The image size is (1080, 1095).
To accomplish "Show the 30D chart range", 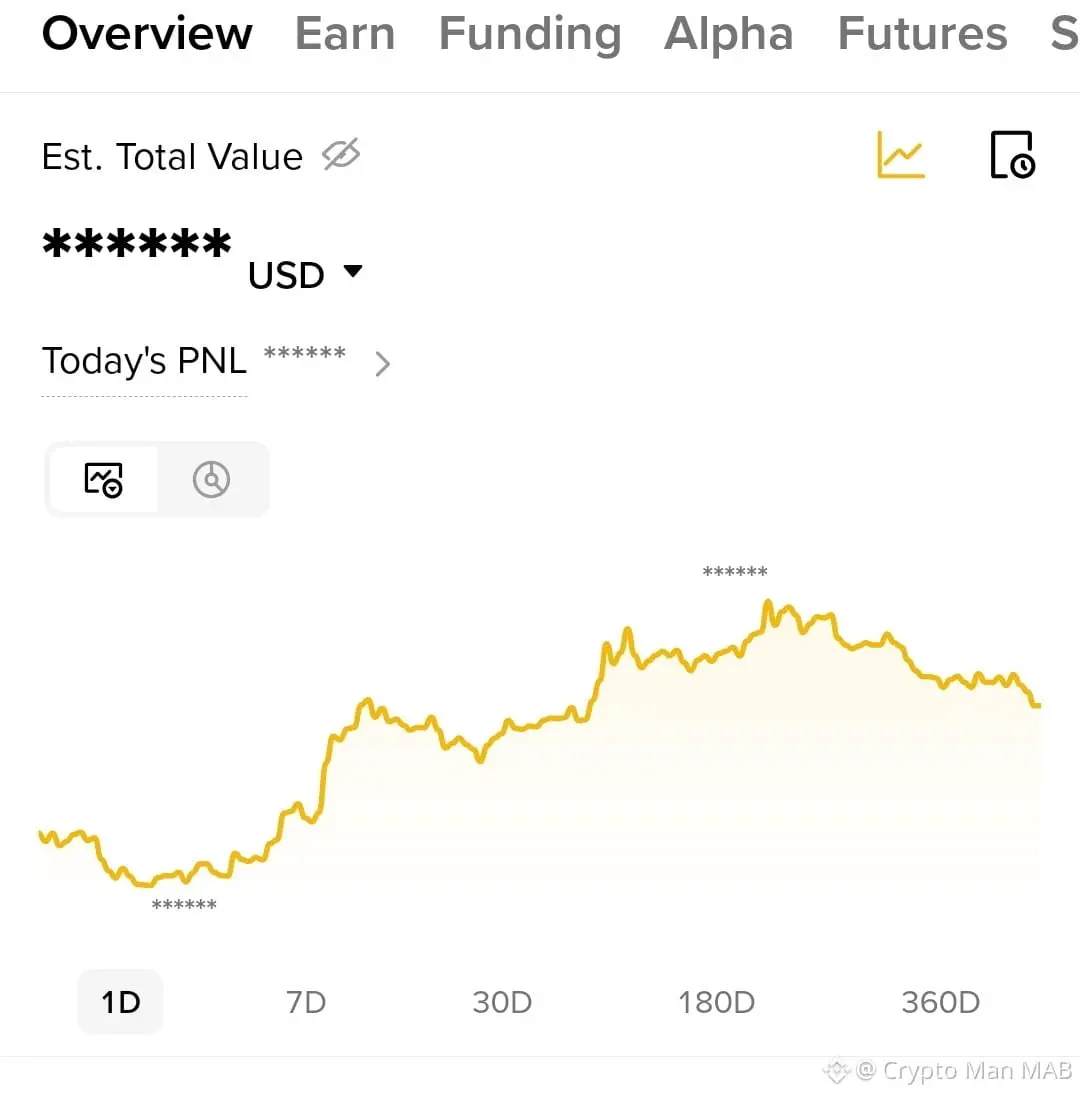I will [x=502, y=1002].
